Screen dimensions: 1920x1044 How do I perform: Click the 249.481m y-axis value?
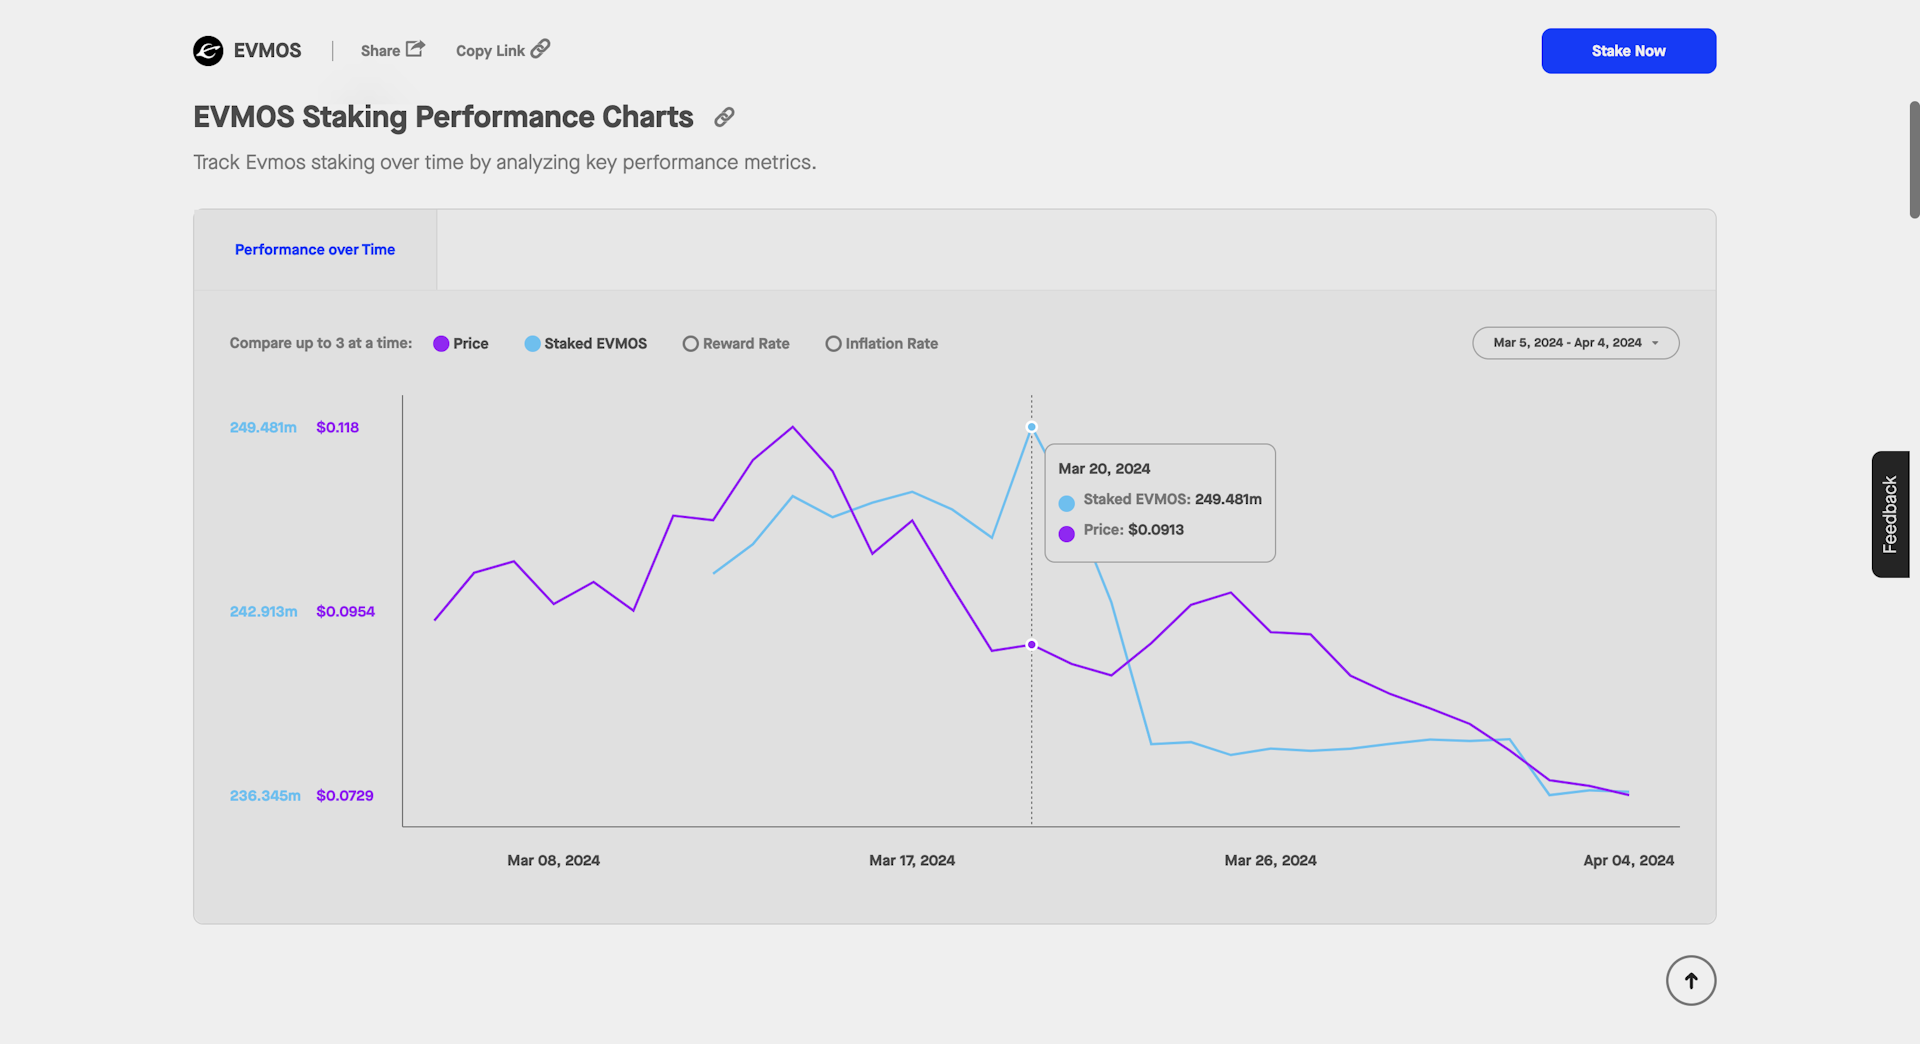pos(263,427)
